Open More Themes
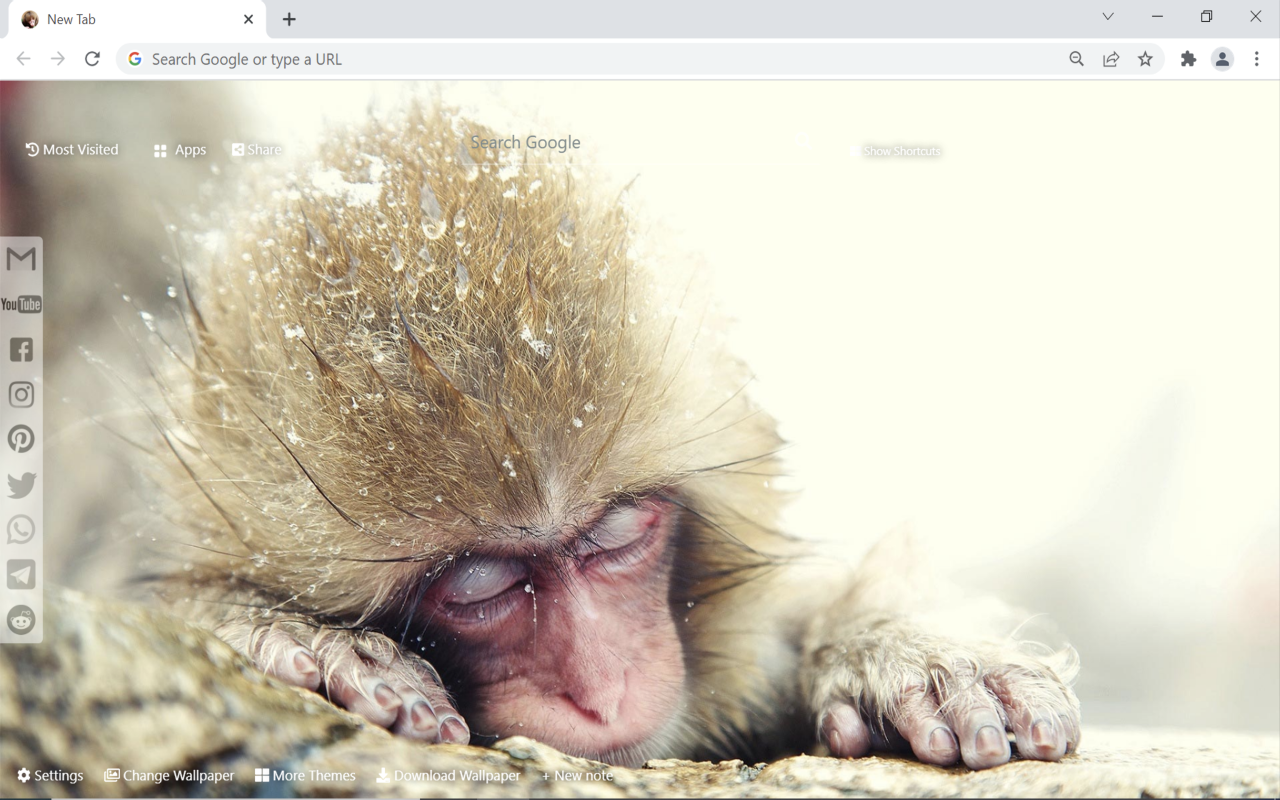1280x800 pixels. [305, 776]
